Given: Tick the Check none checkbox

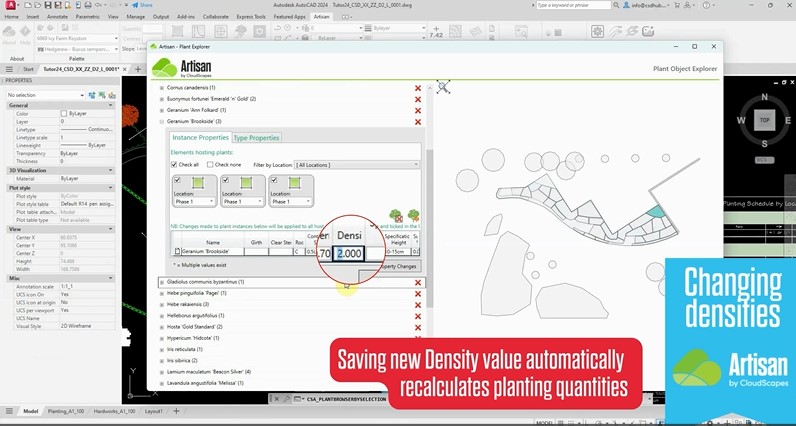Looking at the screenshot, I should coord(210,164).
